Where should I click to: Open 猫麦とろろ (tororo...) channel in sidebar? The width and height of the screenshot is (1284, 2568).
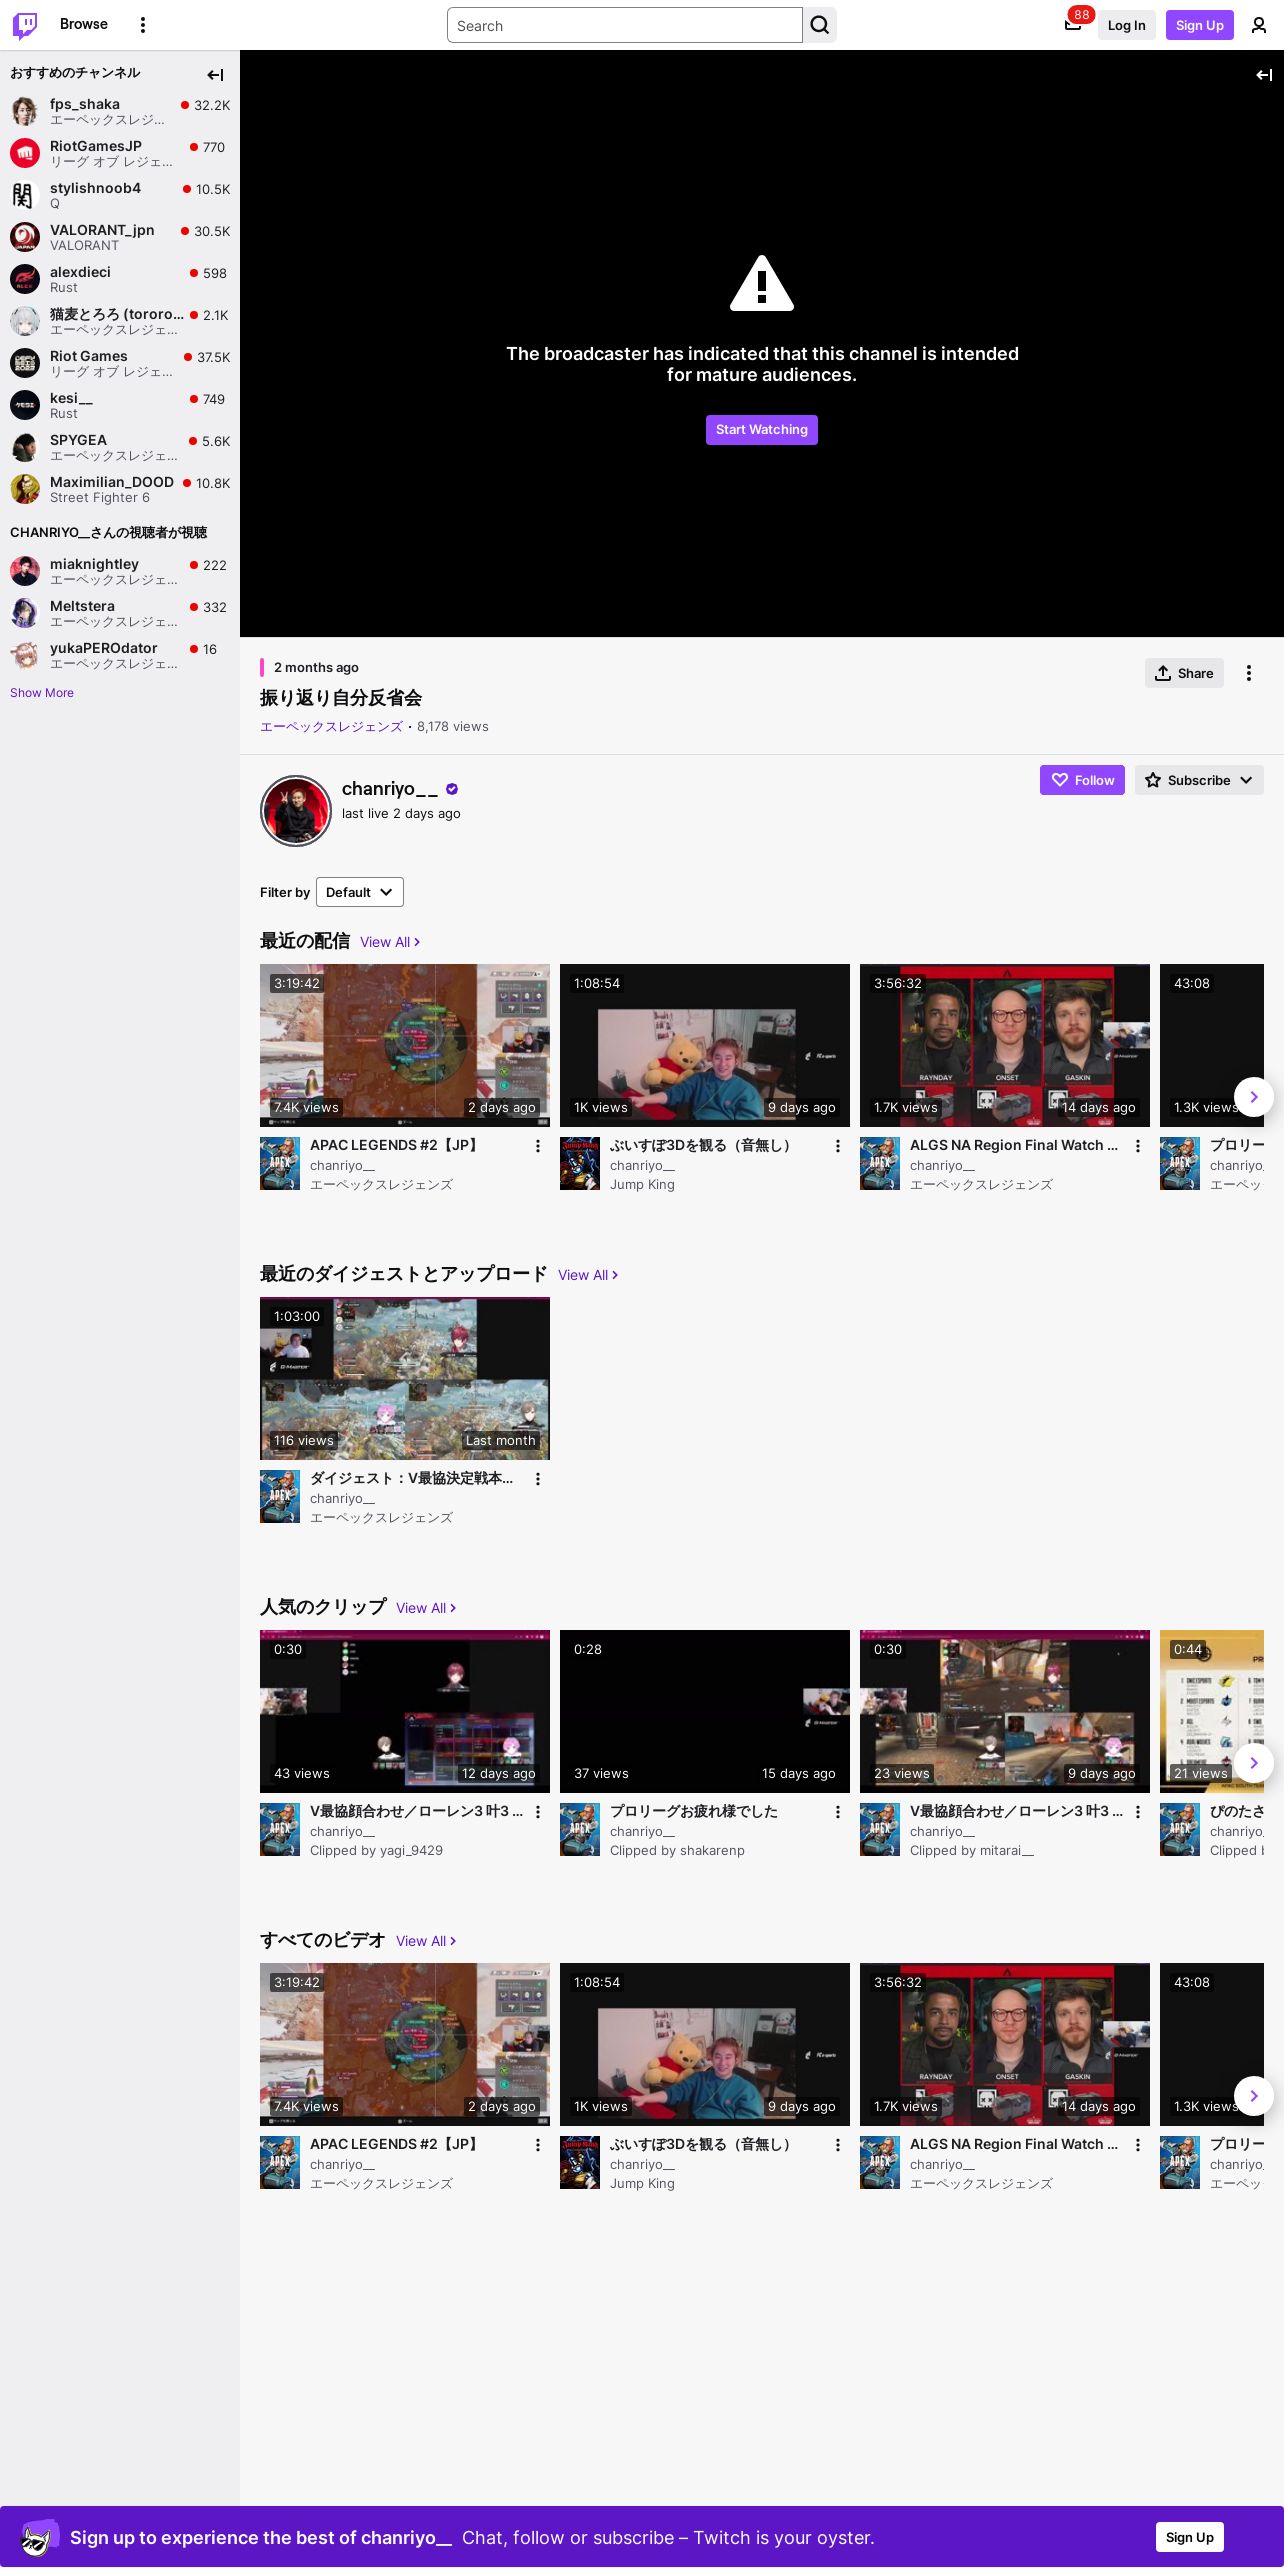[x=120, y=321]
